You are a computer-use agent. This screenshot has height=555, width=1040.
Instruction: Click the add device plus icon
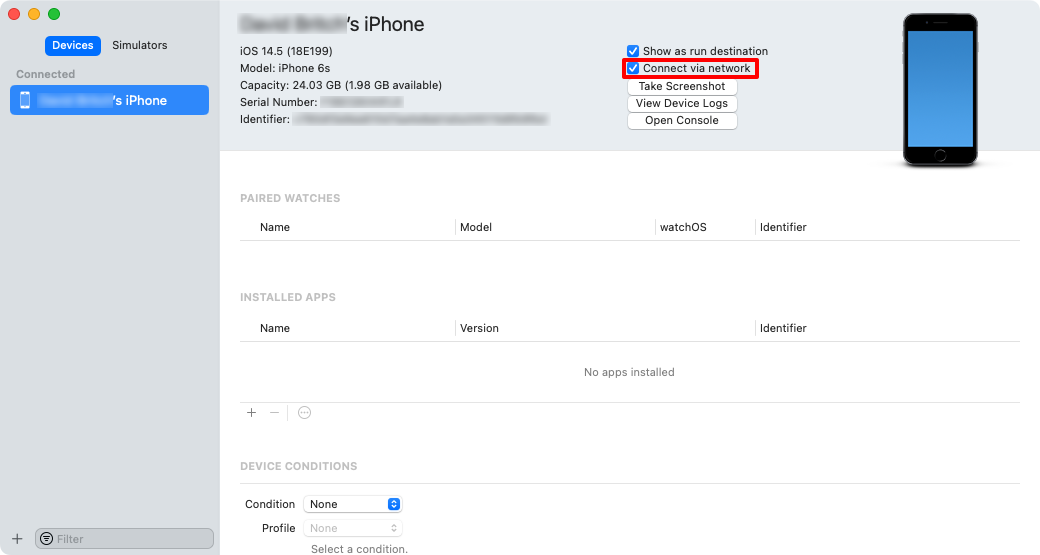pos(17,539)
